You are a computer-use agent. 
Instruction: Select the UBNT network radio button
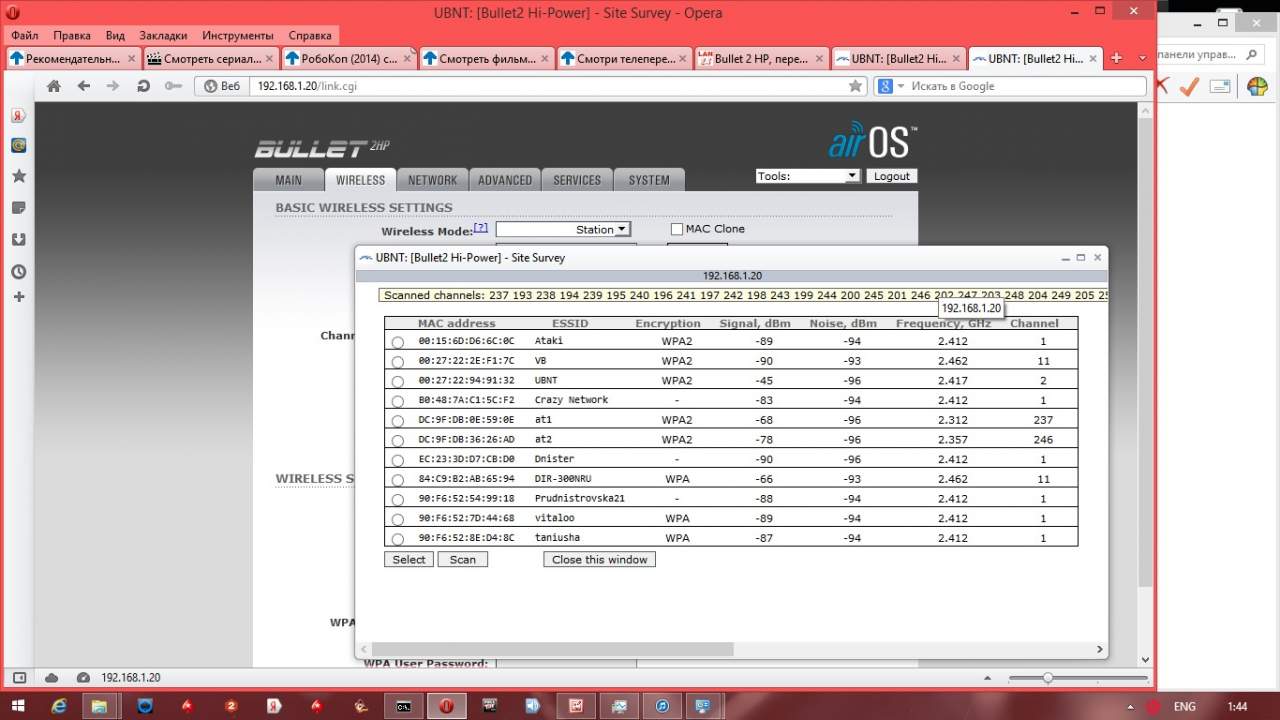(398, 381)
